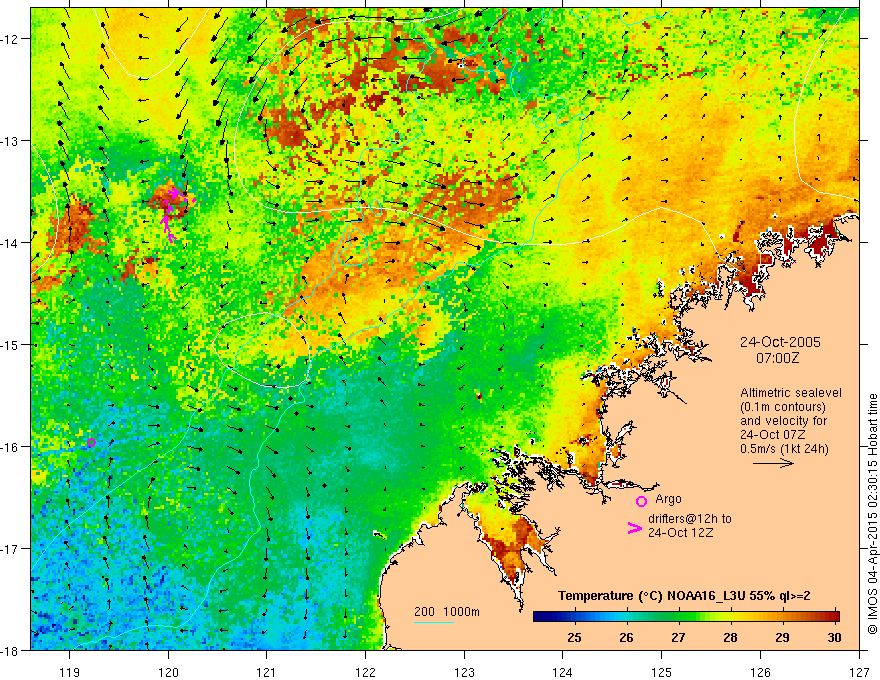The image size is (880, 680).
Task: Click the 122 longitude axis label
Action: (x=366, y=673)
